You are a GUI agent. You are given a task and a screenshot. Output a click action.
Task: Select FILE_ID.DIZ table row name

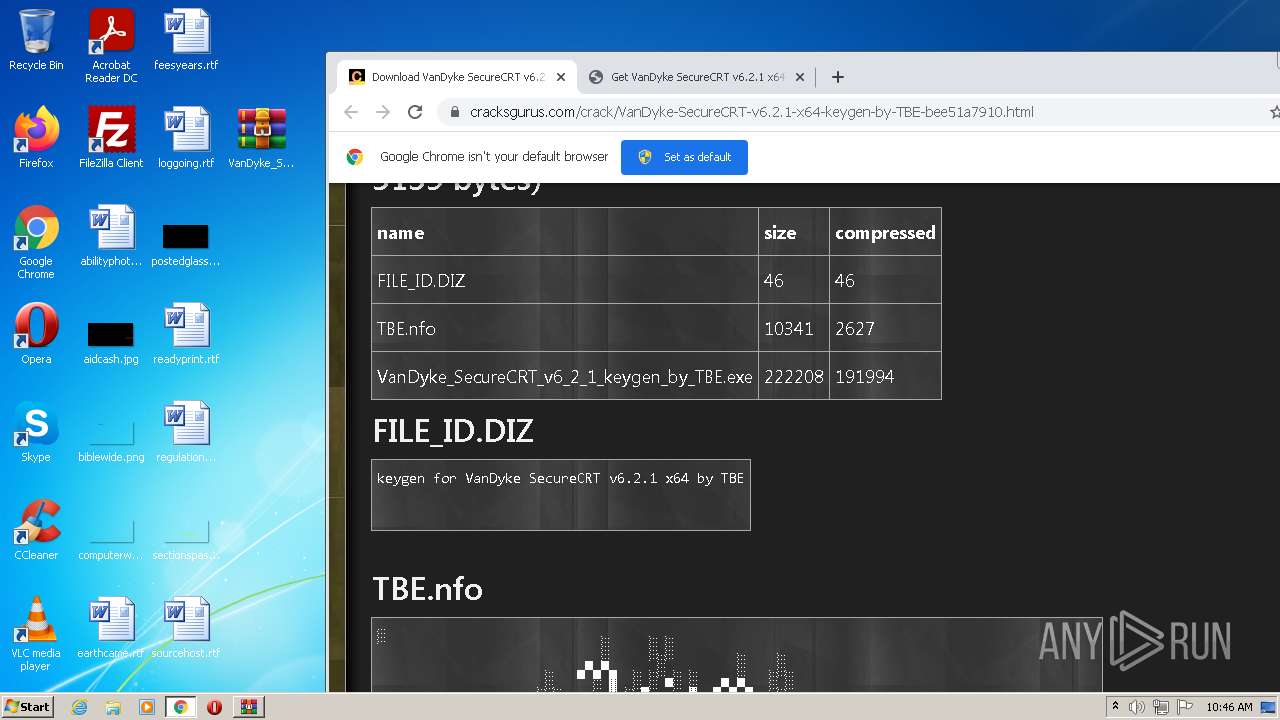click(565, 280)
